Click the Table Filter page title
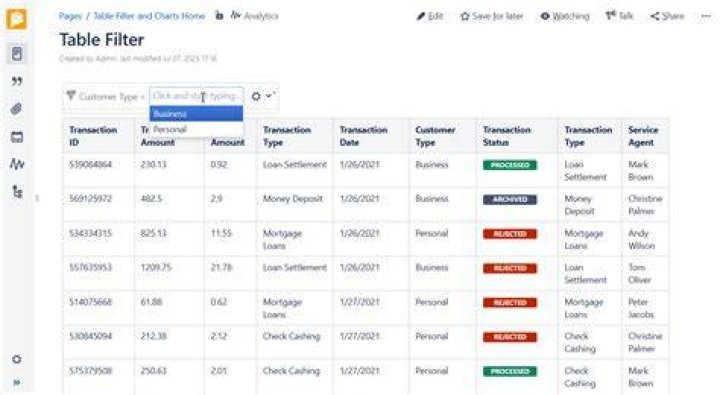This screenshot has width=720, height=395. 102,40
